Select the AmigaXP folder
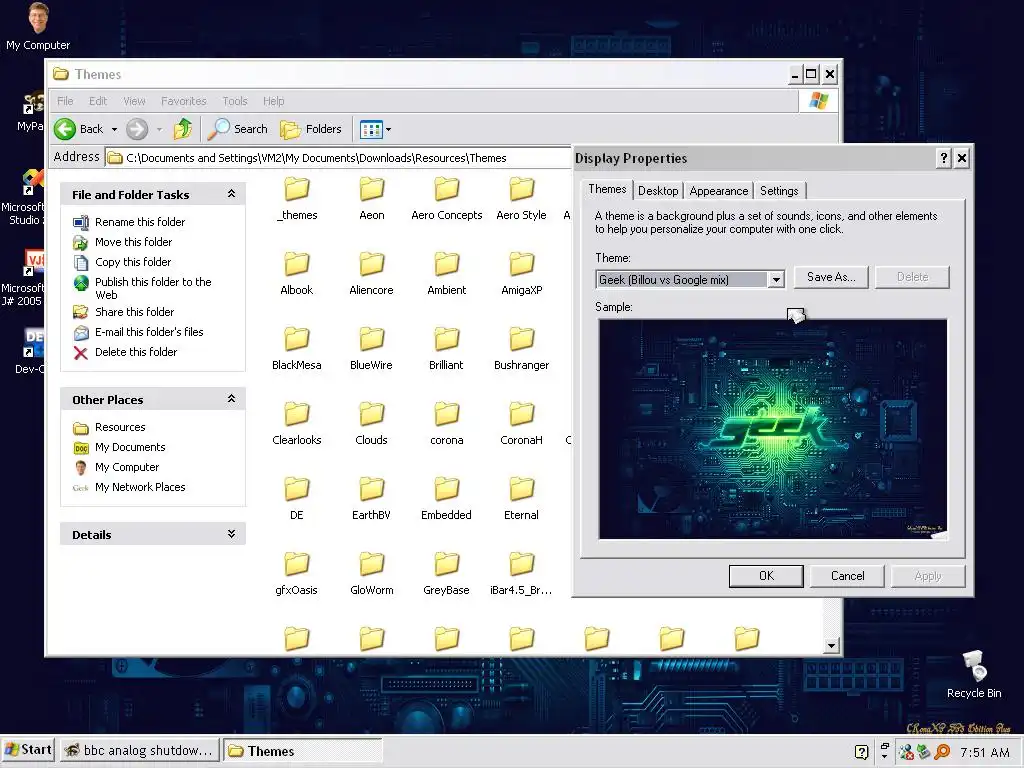 (x=521, y=274)
